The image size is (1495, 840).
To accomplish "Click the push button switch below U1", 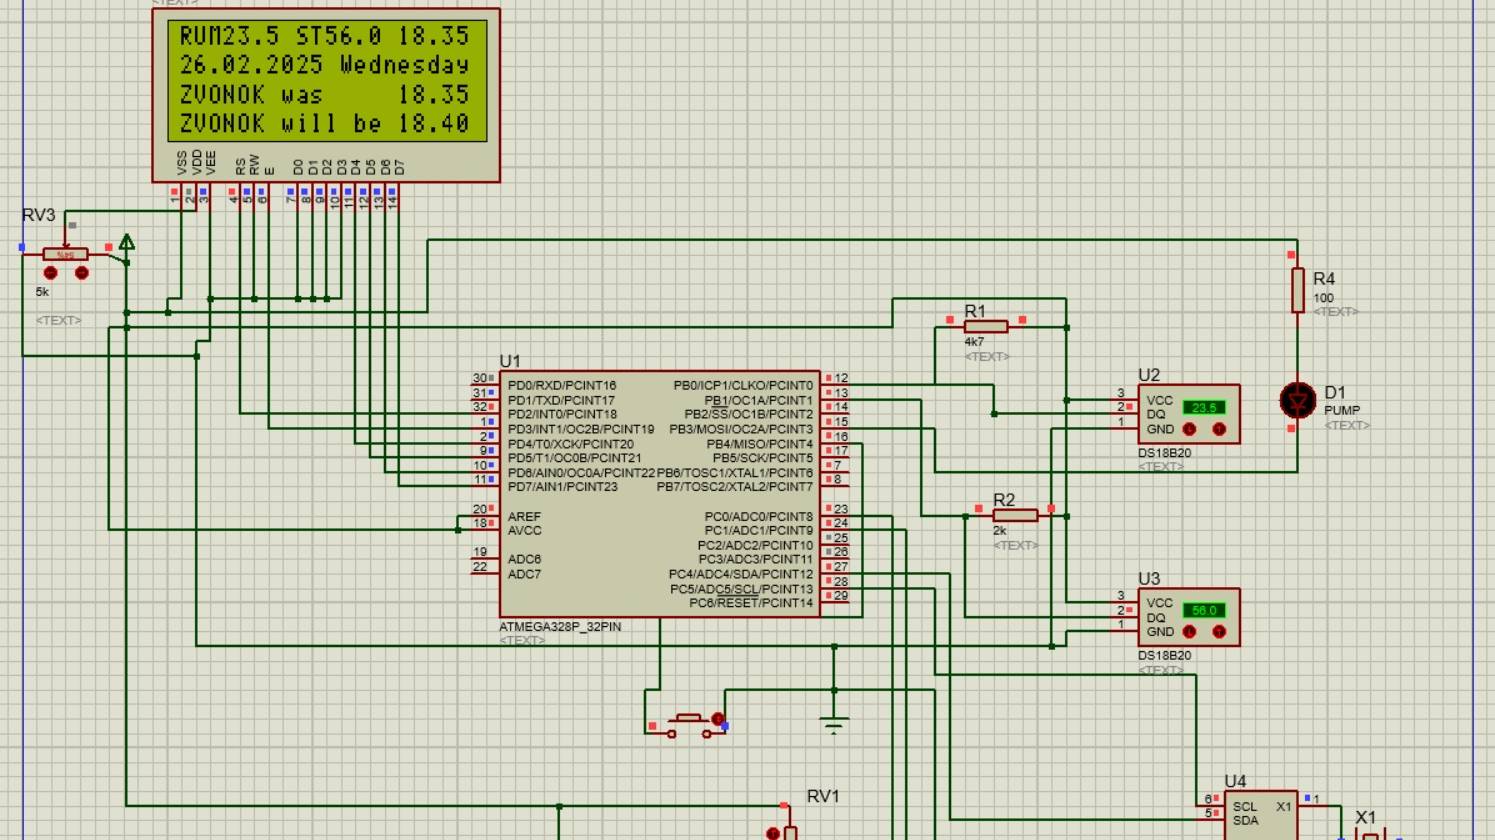I will click(x=687, y=724).
